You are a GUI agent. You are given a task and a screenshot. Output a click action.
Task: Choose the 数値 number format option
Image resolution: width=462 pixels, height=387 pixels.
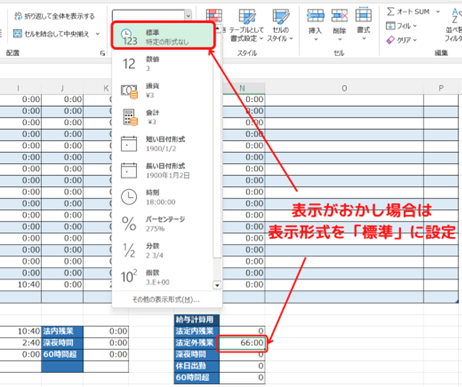click(x=163, y=63)
